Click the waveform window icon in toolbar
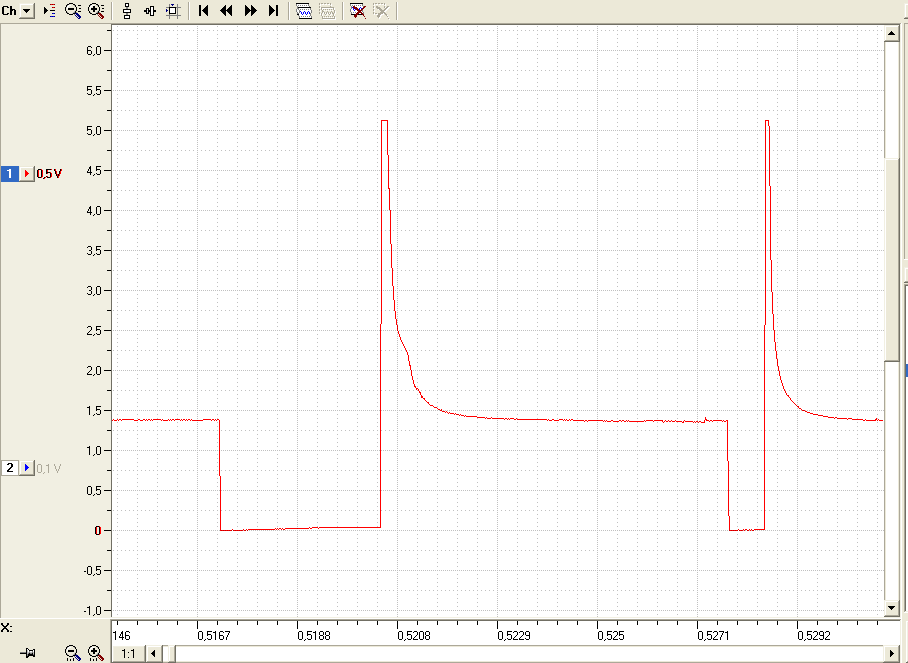 pyautogui.click(x=304, y=10)
